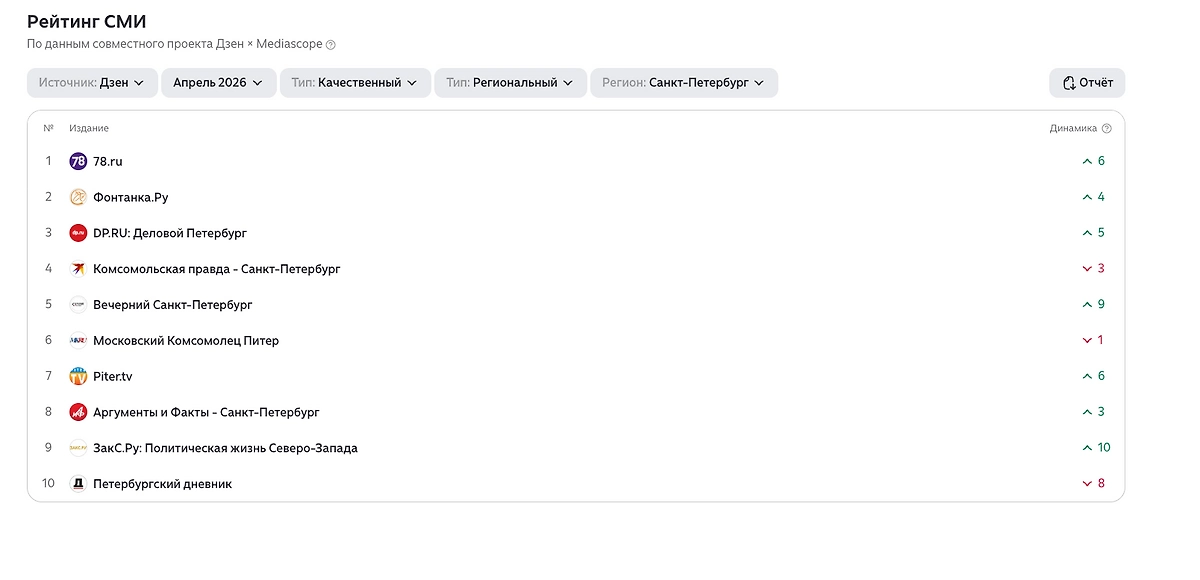Open the Апрель 2026 month dropdown
This screenshot has height=580, width=1200.
pyautogui.click(x=218, y=83)
